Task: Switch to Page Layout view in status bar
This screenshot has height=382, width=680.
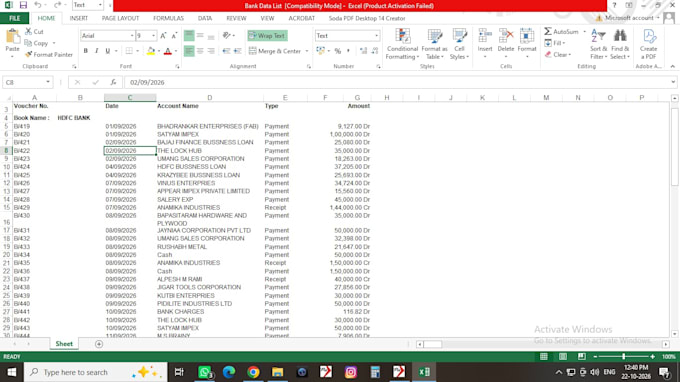Action: coord(562,356)
